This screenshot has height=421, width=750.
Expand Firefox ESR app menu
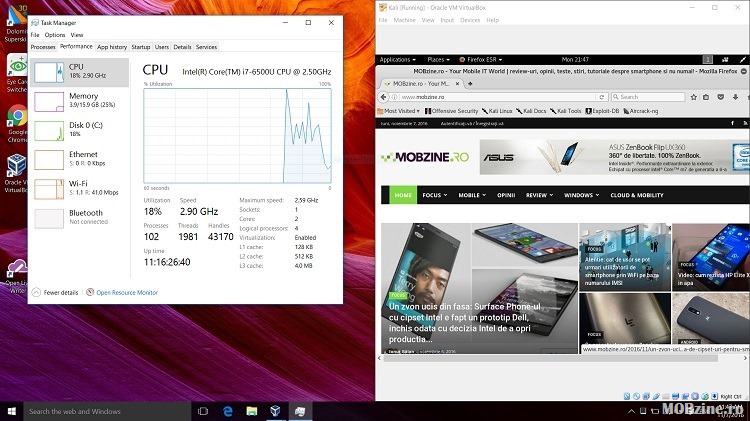[x=481, y=60]
